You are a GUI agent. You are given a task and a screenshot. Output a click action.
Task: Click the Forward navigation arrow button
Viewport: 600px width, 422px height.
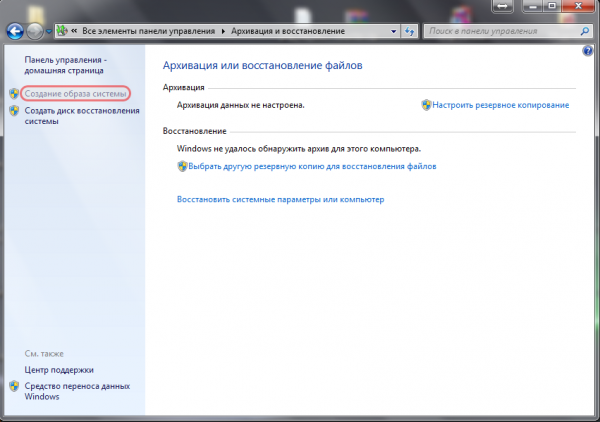(36, 31)
